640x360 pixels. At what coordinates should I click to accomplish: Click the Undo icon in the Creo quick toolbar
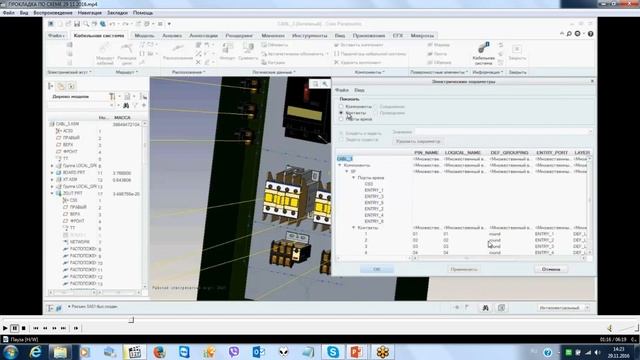[x=112, y=24]
